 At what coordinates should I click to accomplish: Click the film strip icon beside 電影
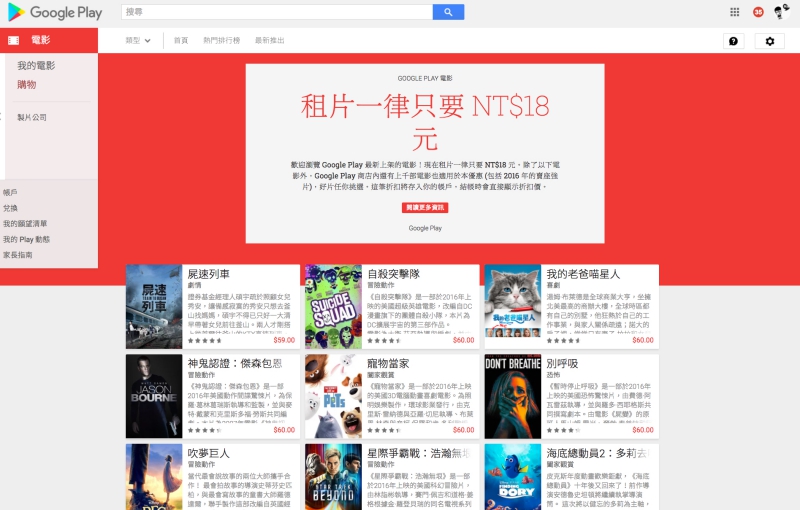click(x=14, y=40)
